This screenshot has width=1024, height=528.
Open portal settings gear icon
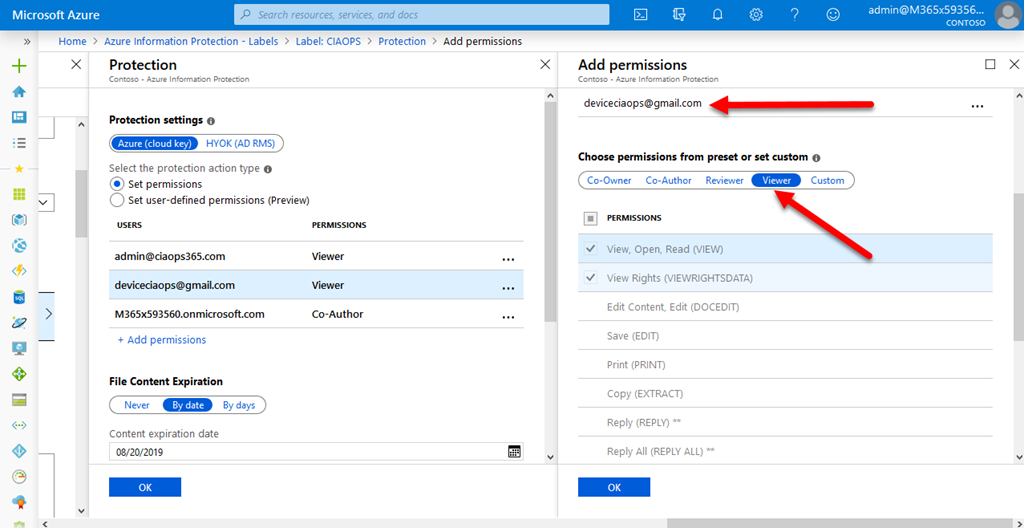tap(756, 15)
